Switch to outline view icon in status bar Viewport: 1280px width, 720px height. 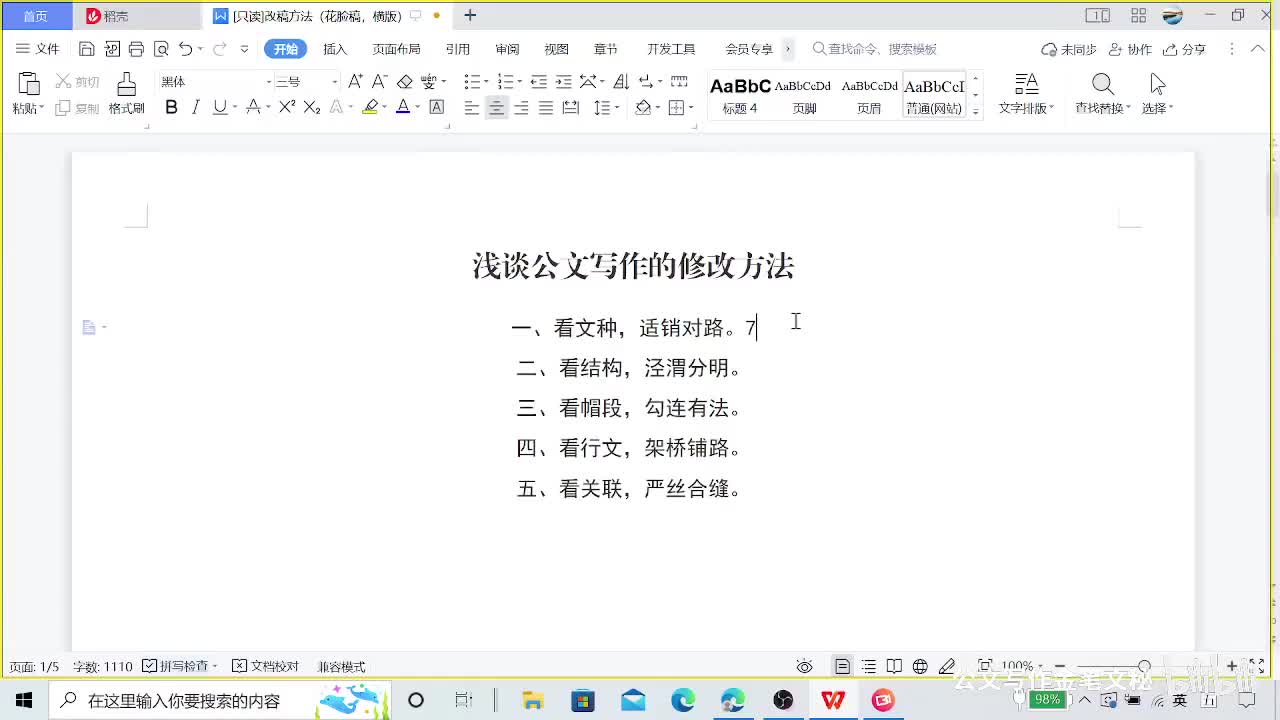coord(869,666)
